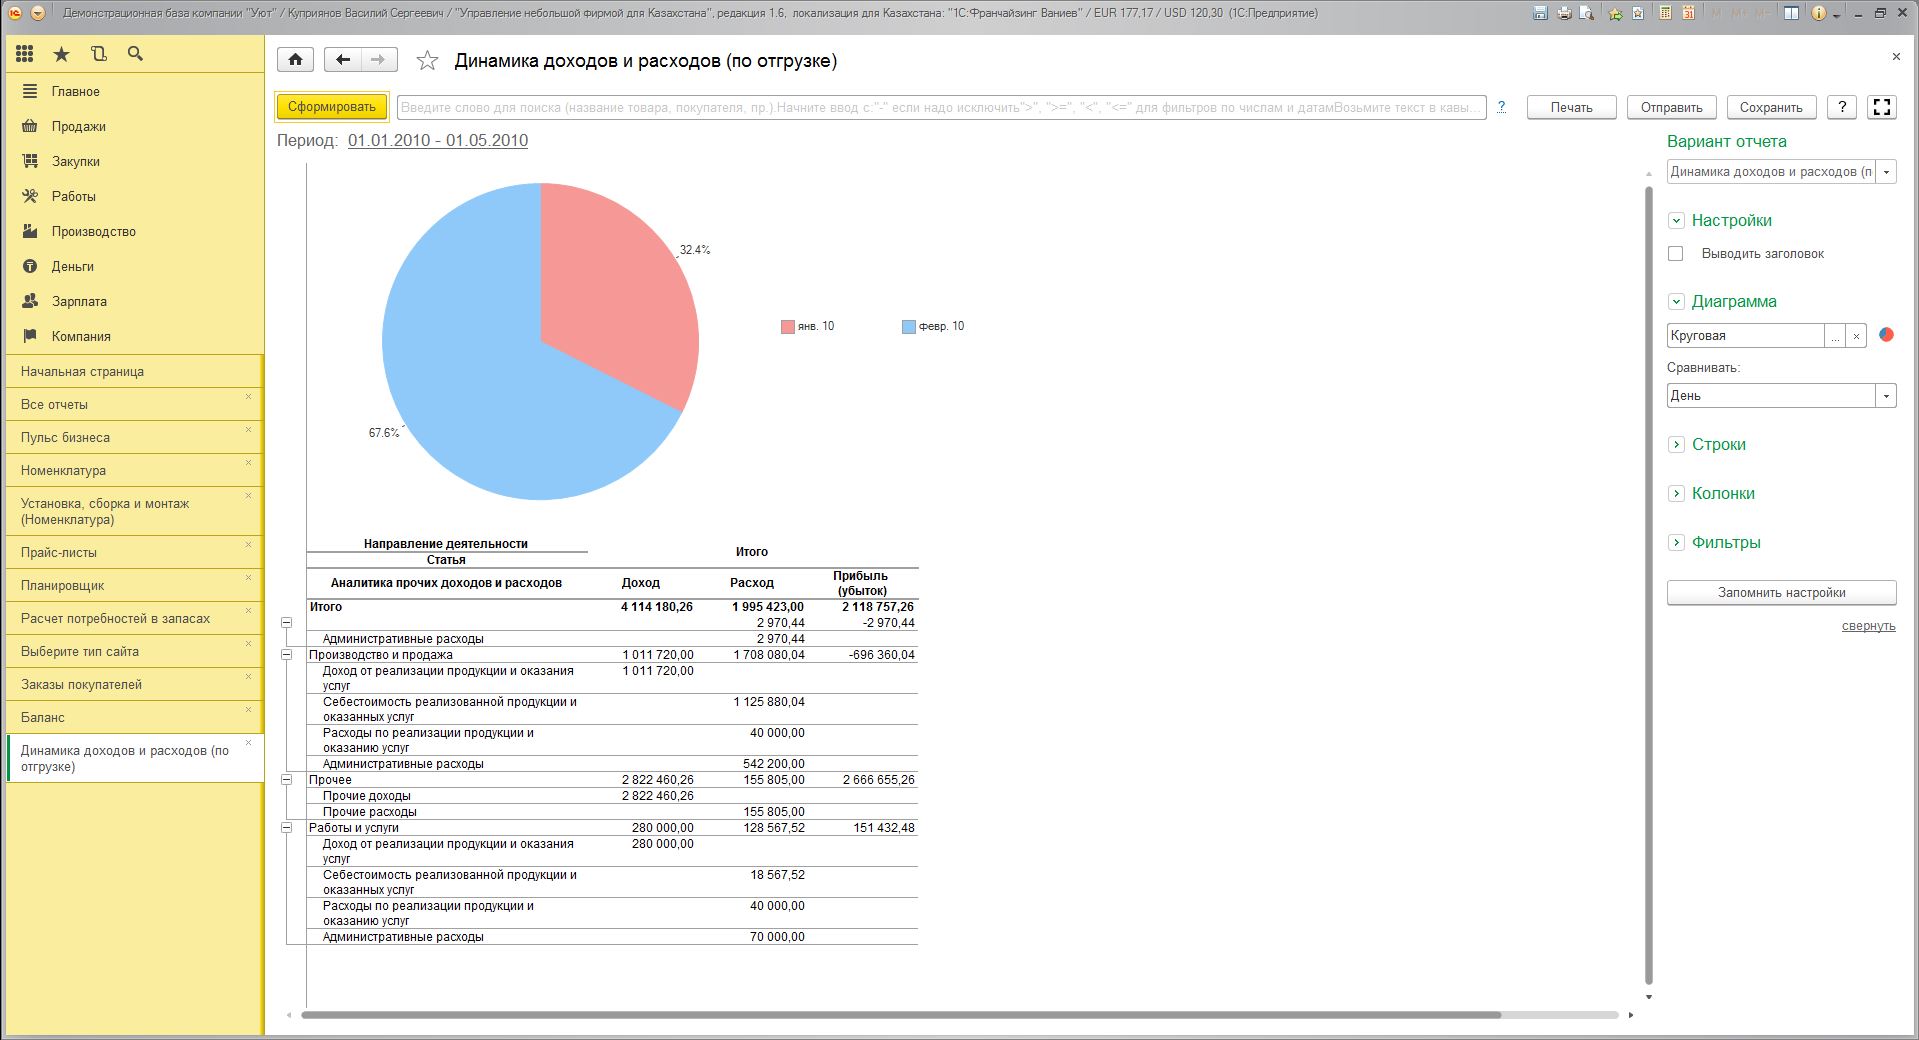Image resolution: width=1919 pixels, height=1040 pixels.
Task: Collapse the 'Прочее' row group
Action: point(287,780)
